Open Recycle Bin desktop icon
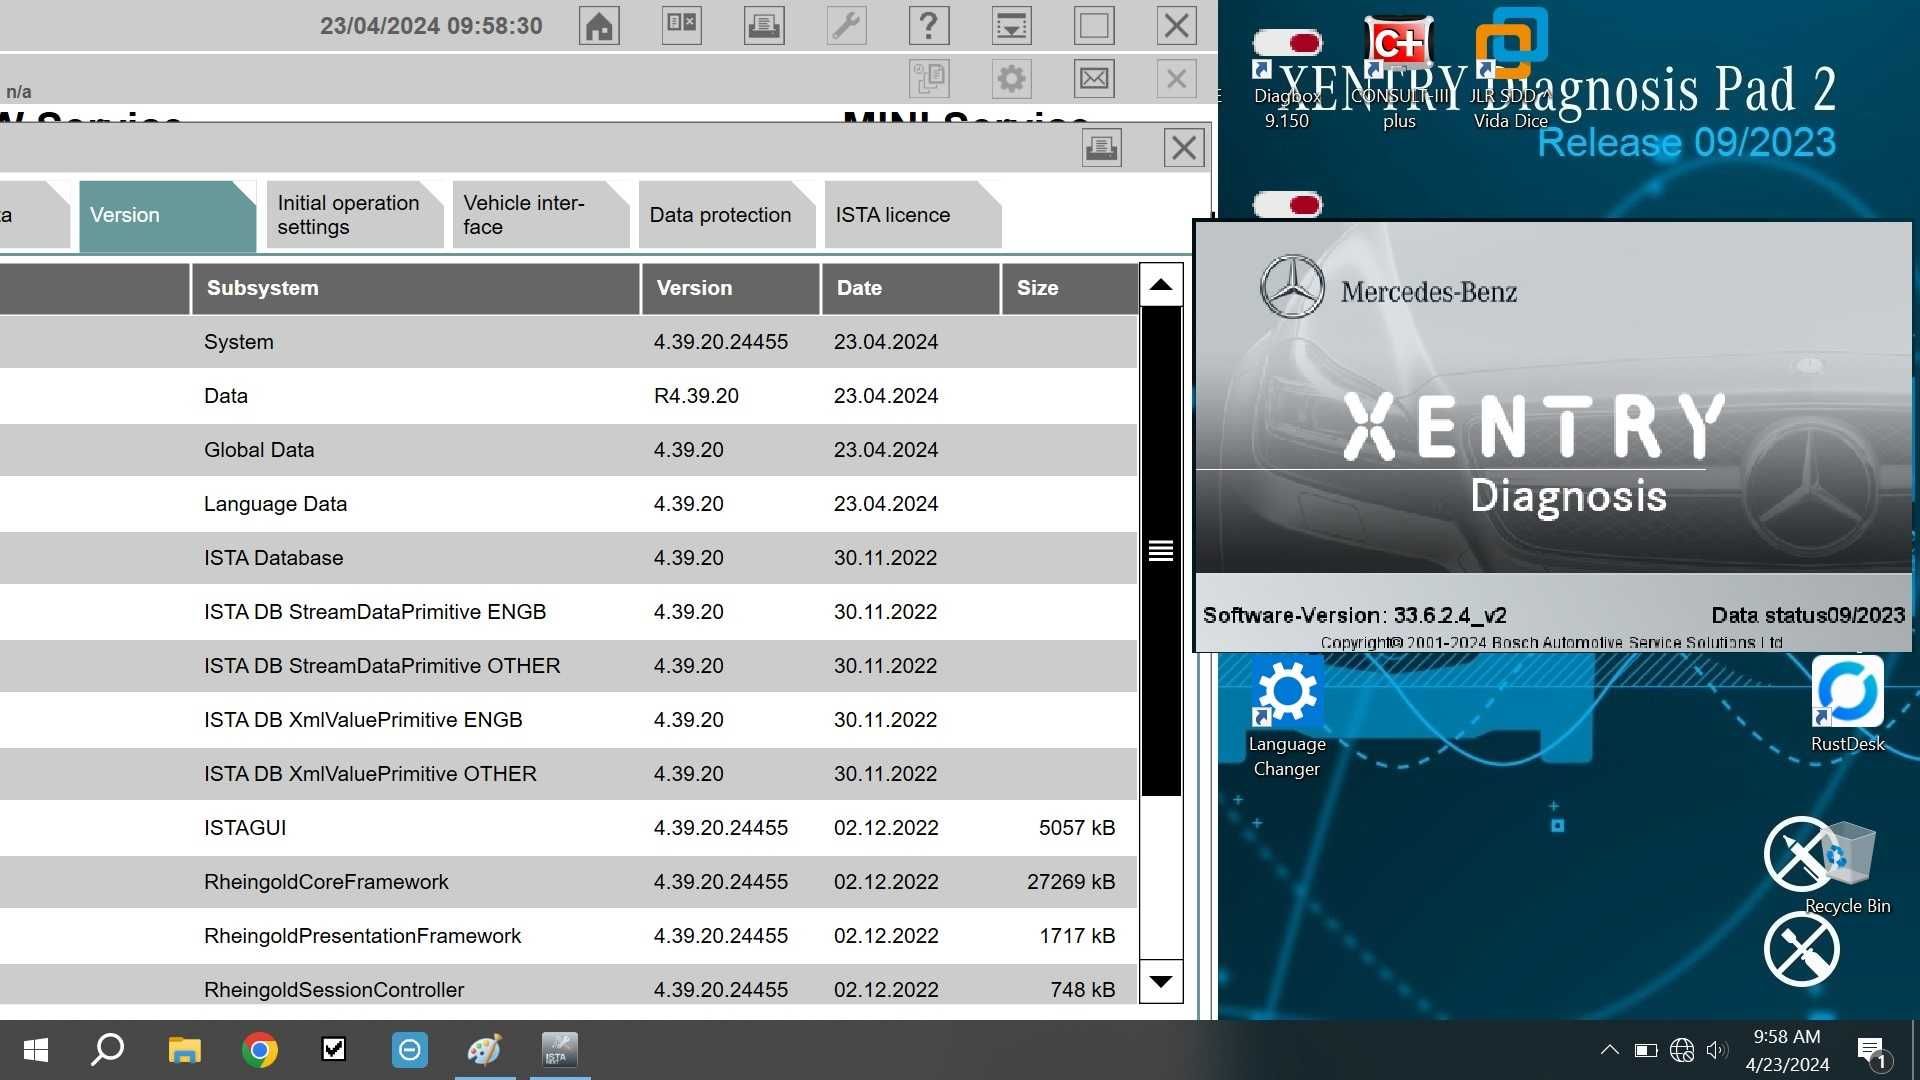 [x=1847, y=866]
